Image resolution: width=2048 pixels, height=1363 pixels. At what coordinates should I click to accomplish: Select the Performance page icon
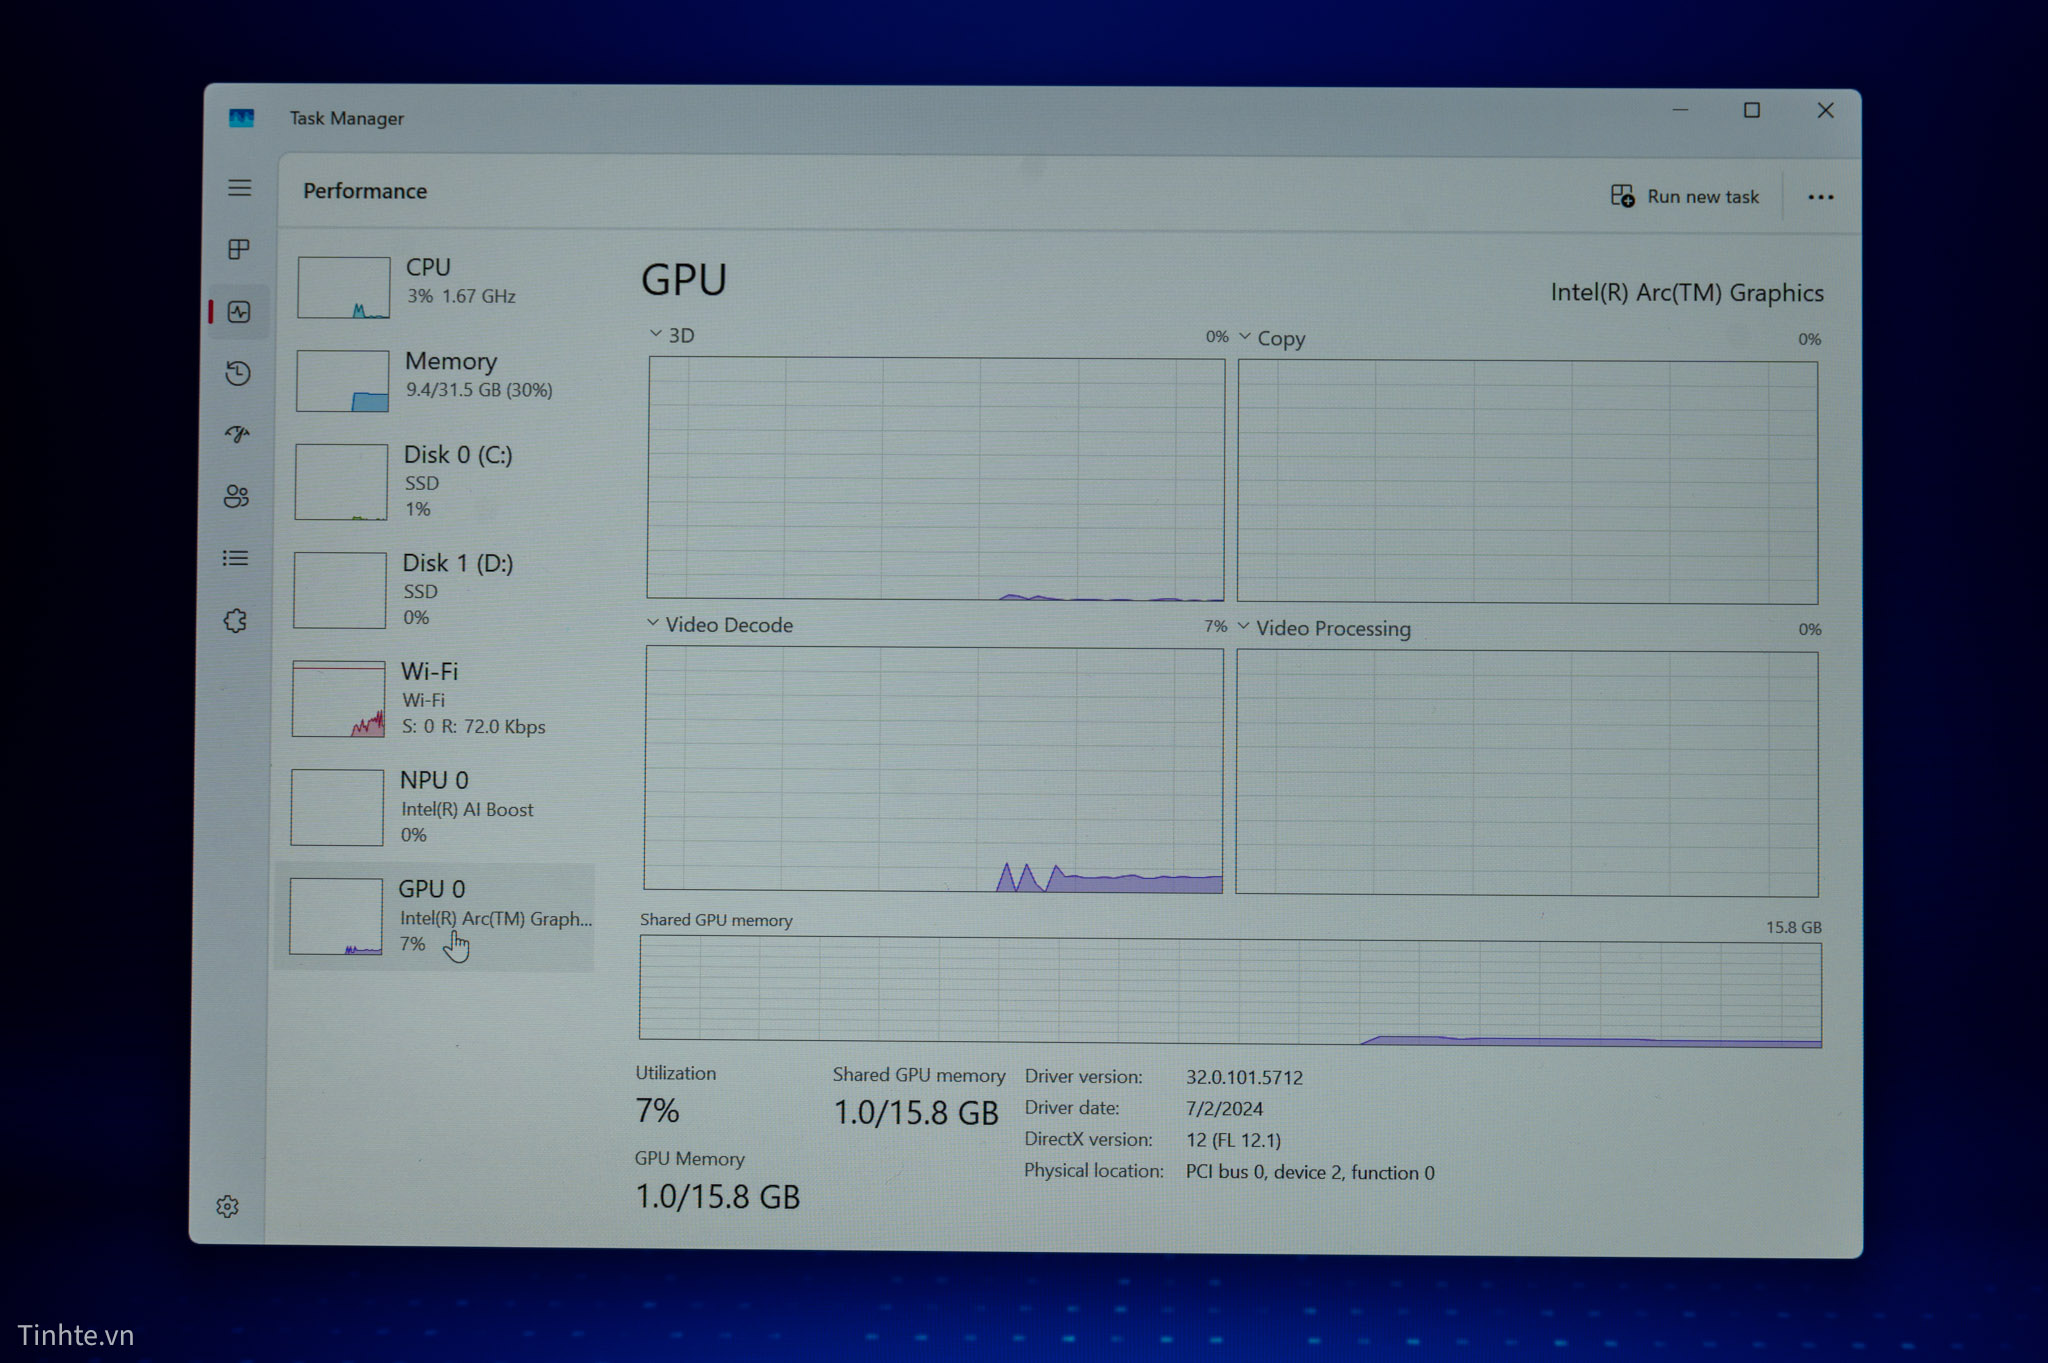point(239,312)
